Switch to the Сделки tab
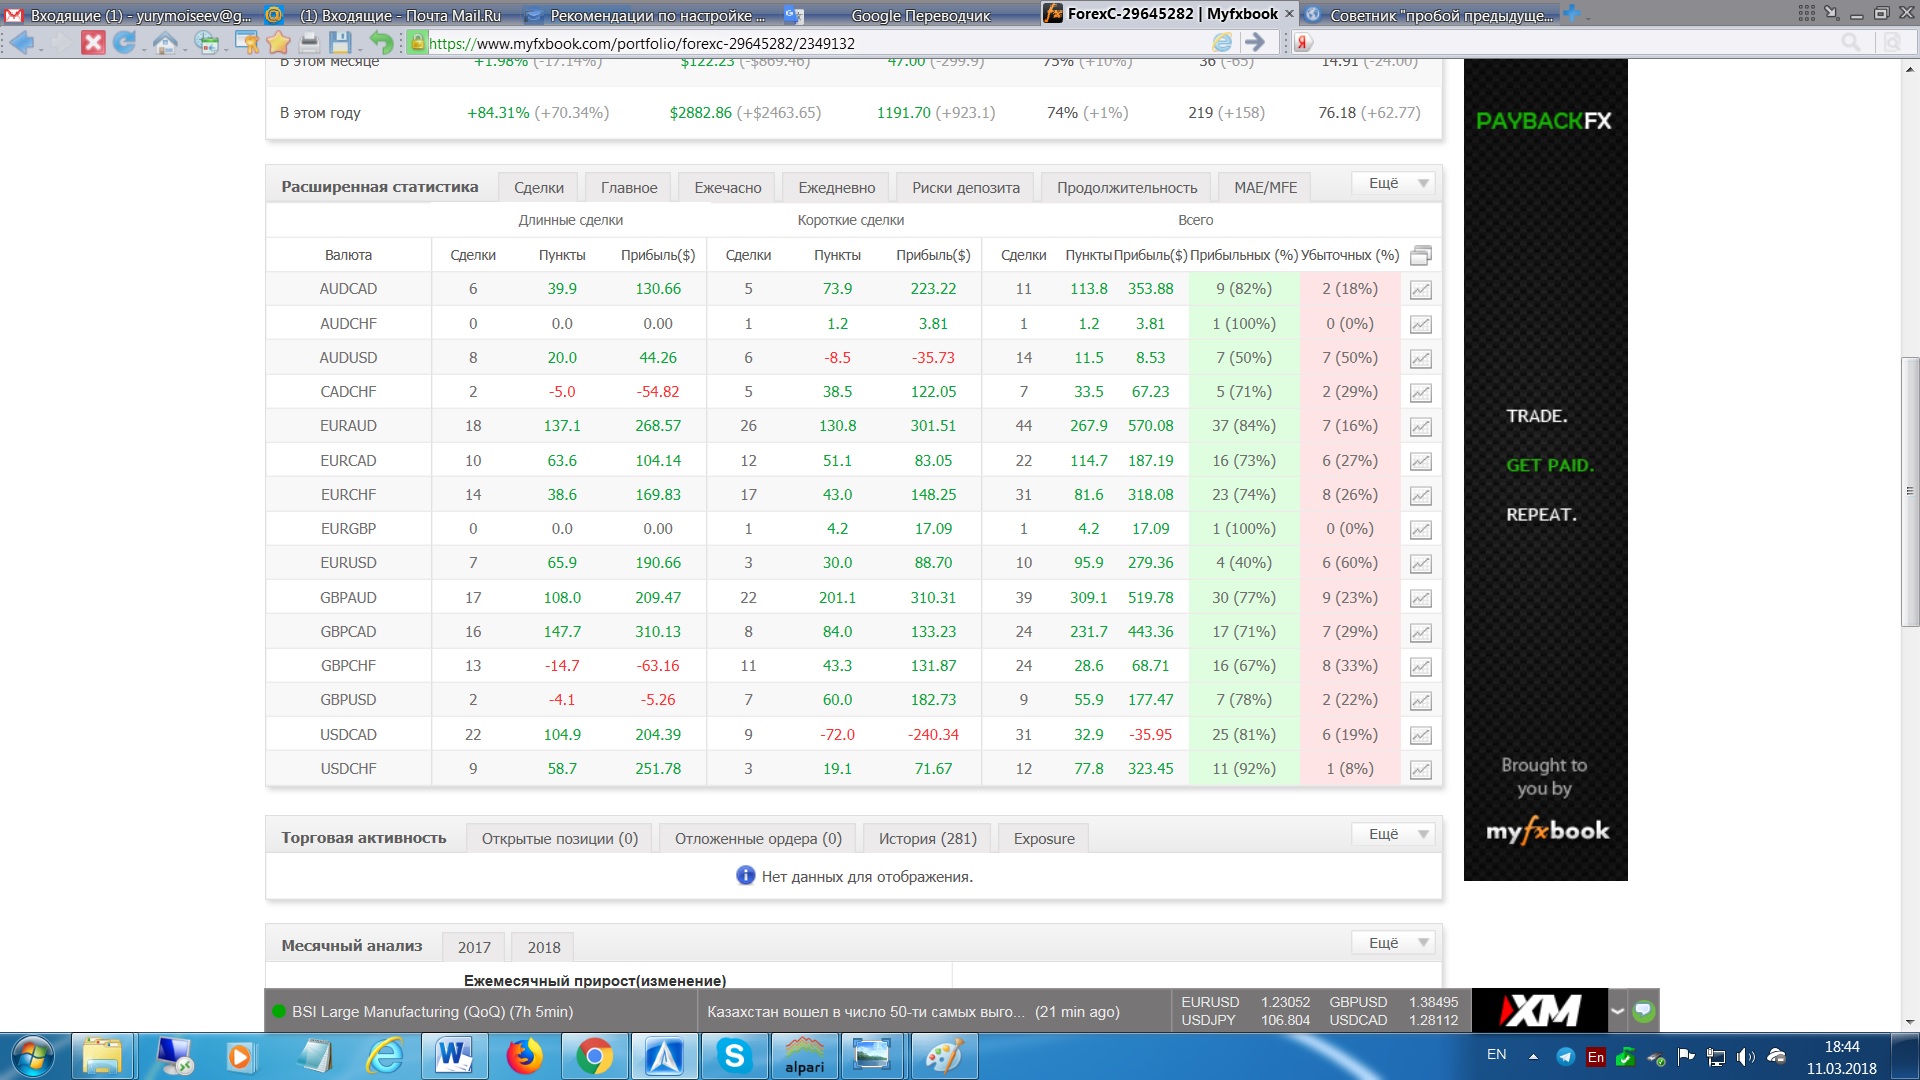The height and width of the screenshot is (1080, 1920). click(538, 187)
